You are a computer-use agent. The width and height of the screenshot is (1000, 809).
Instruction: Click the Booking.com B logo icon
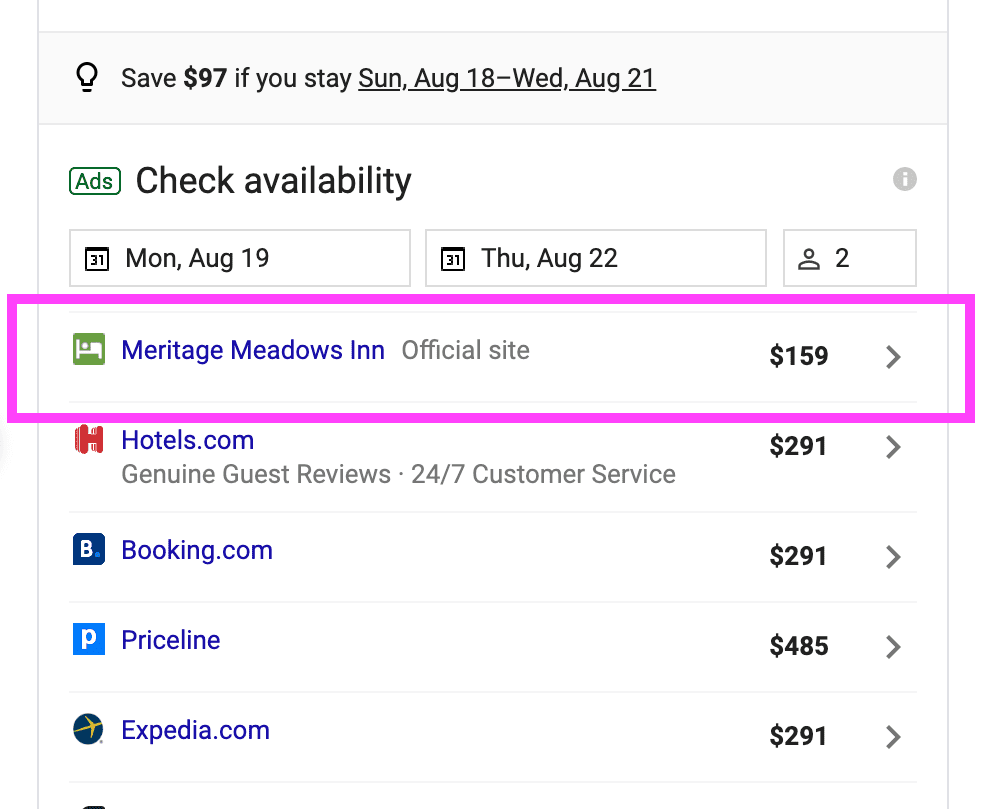89,549
